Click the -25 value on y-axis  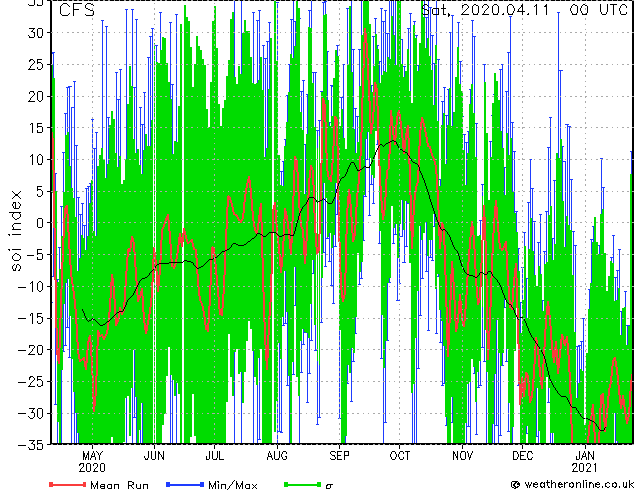(32, 381)
